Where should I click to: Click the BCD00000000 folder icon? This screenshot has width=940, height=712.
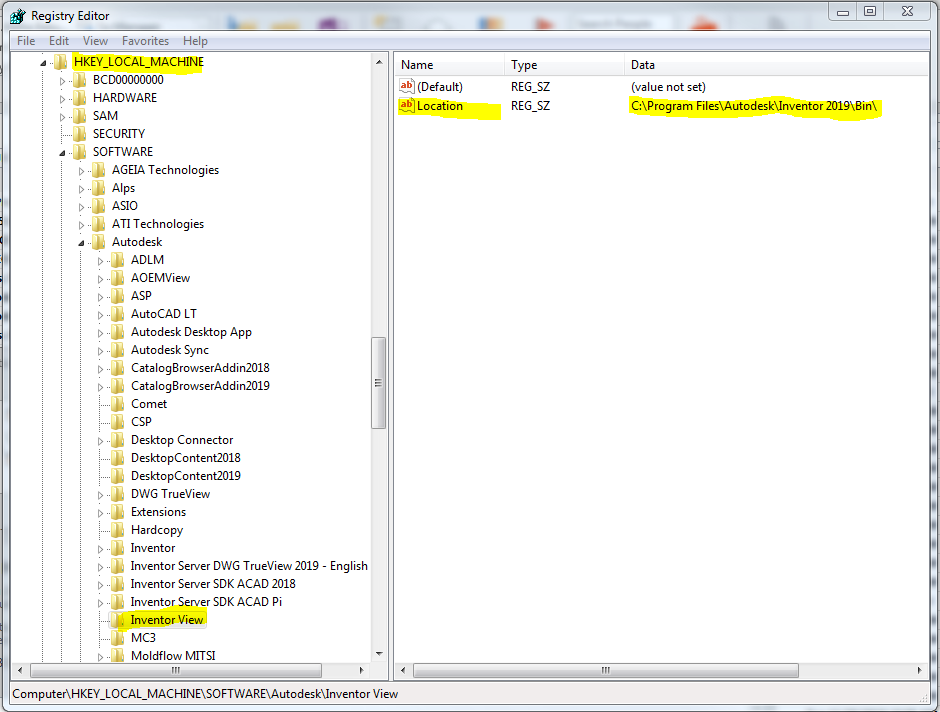tap(80, 80)
